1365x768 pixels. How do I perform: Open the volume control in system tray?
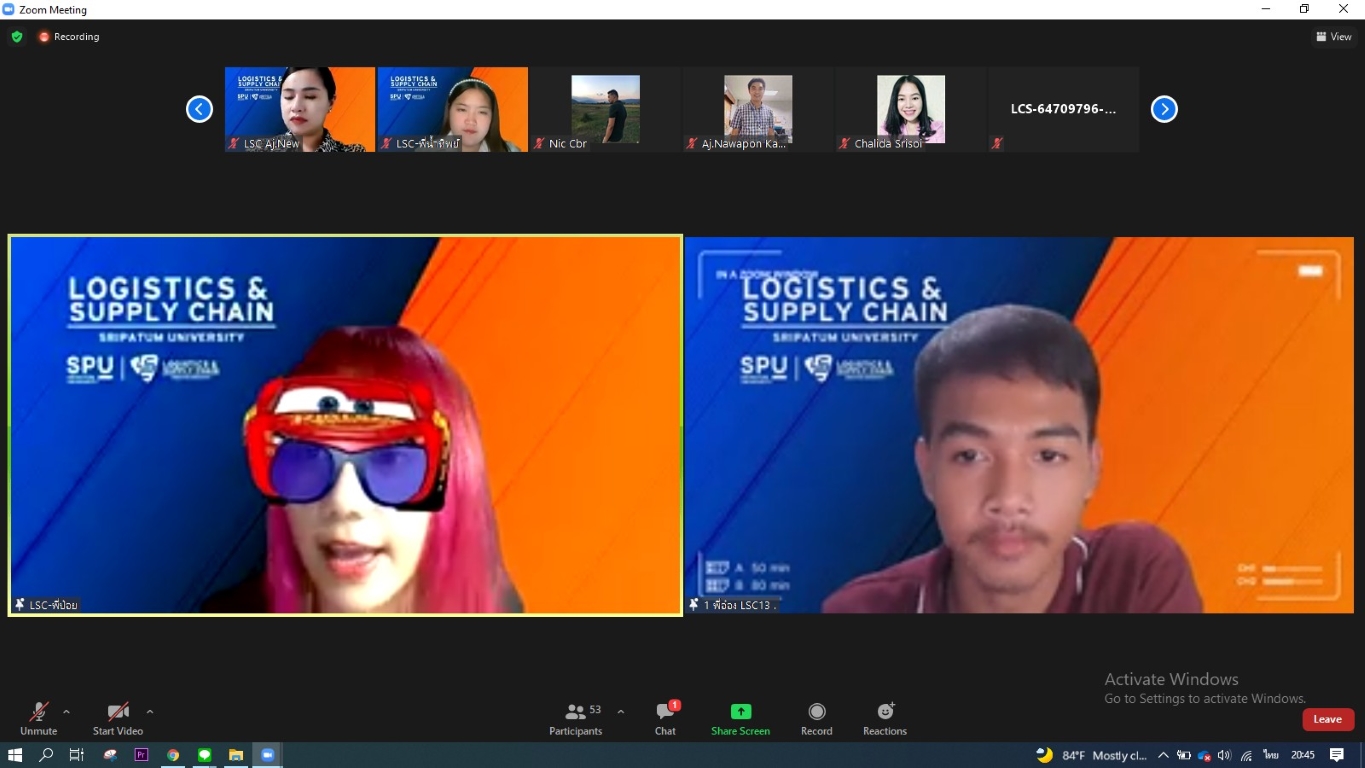coord(1225,755)
